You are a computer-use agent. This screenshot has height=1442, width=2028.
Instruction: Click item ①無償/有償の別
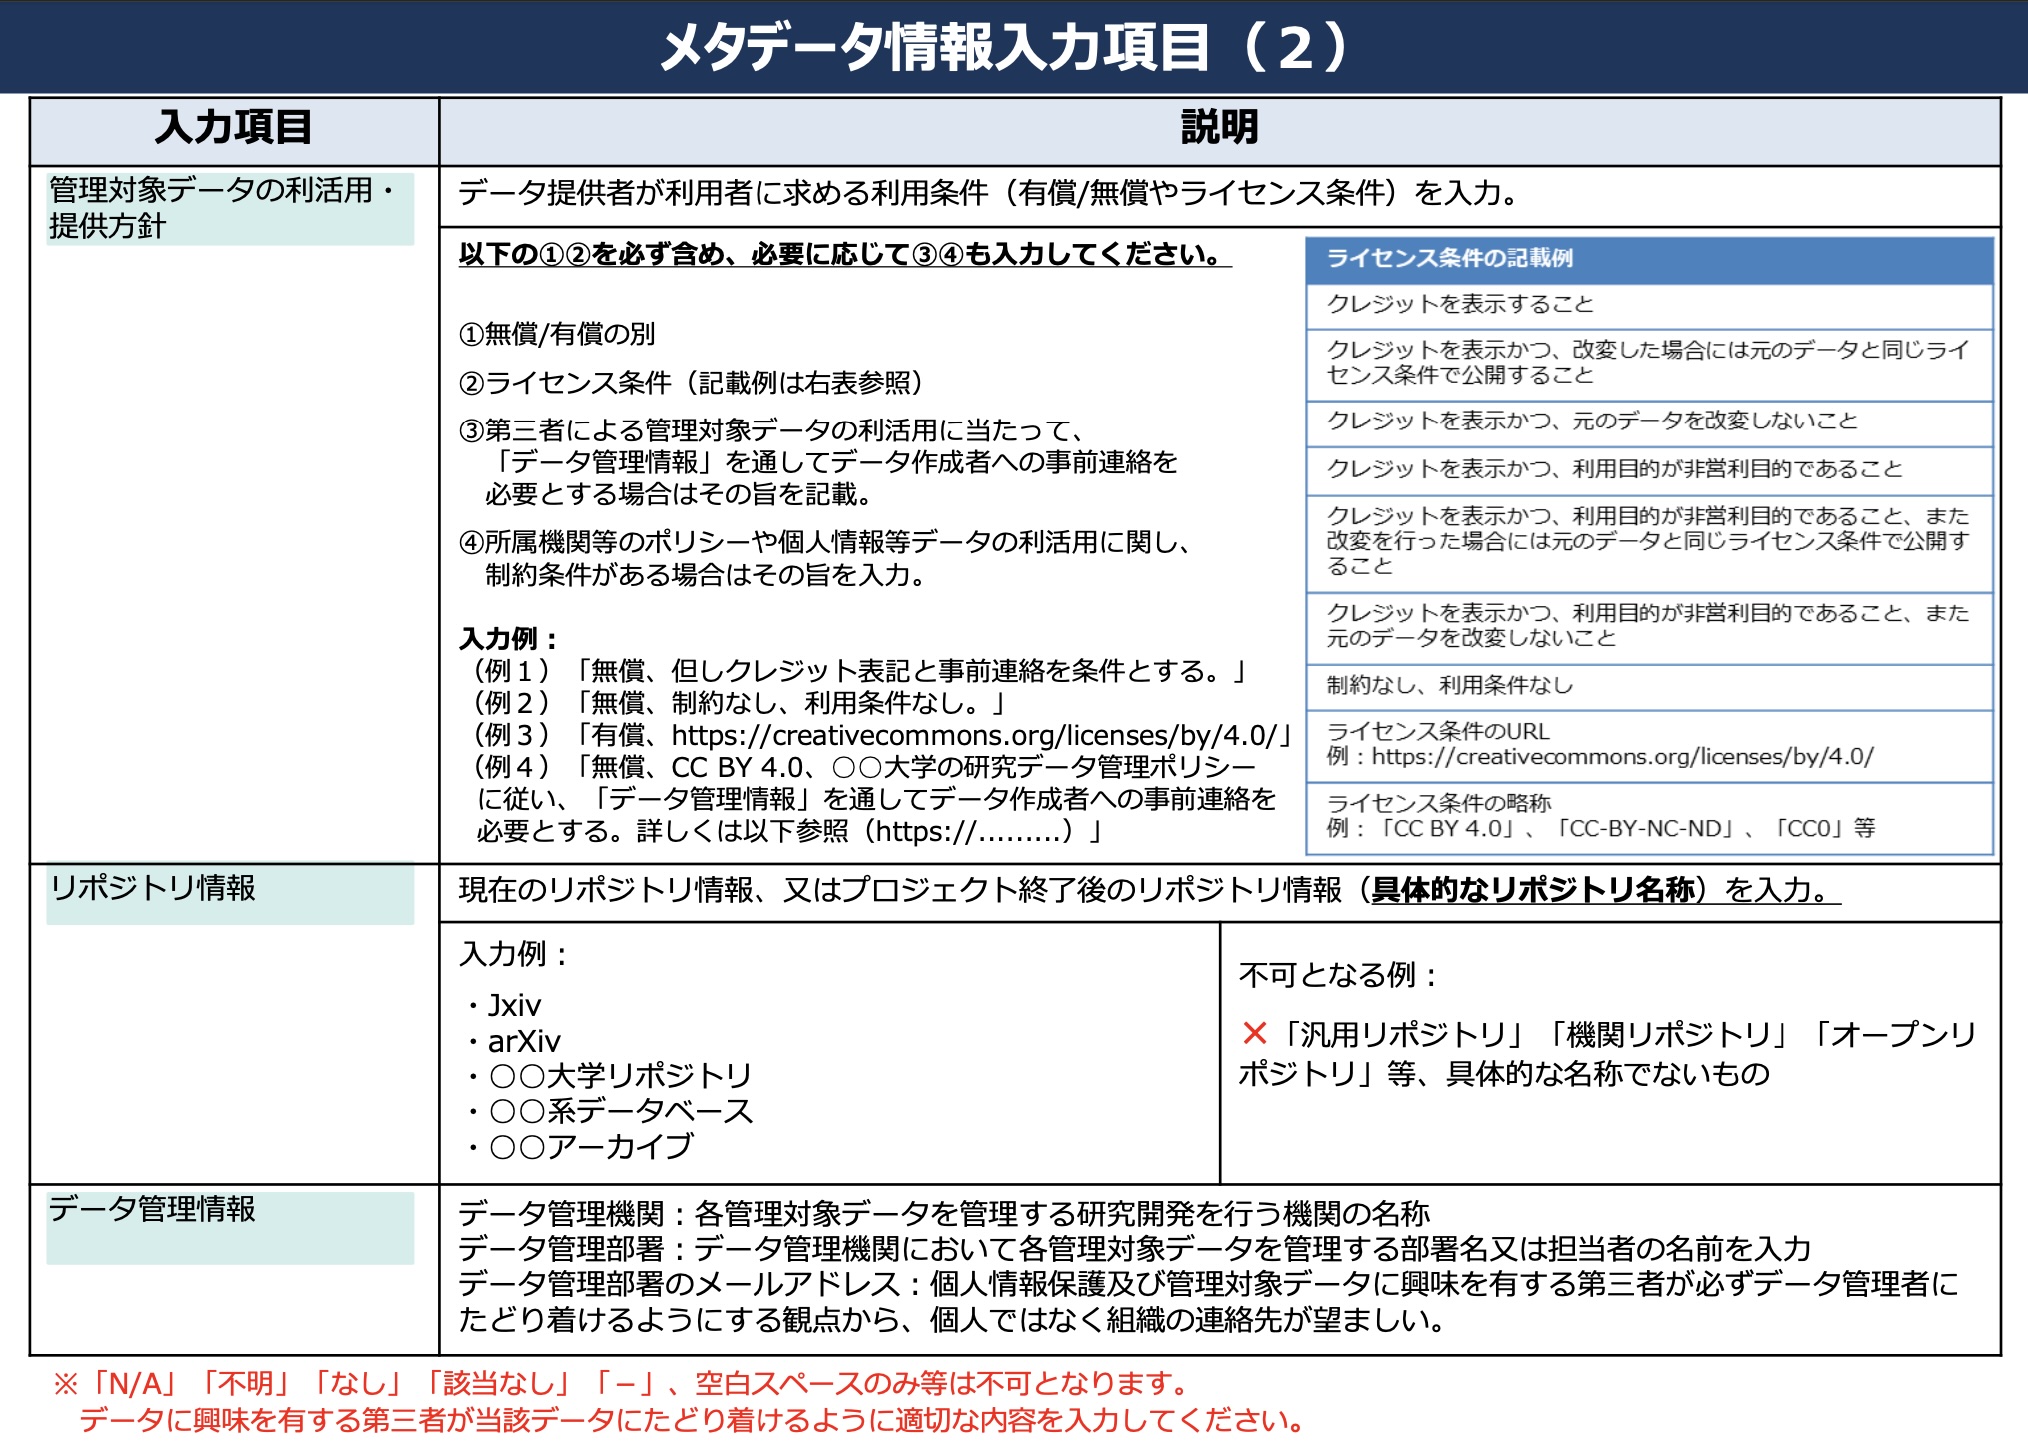click(x=557, y=334)
